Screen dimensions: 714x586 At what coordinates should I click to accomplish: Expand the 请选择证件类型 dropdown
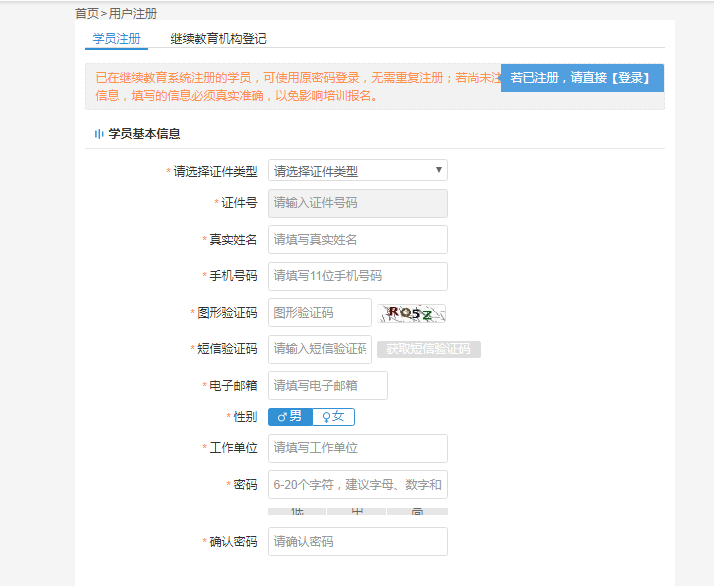[x=357, y=171]
